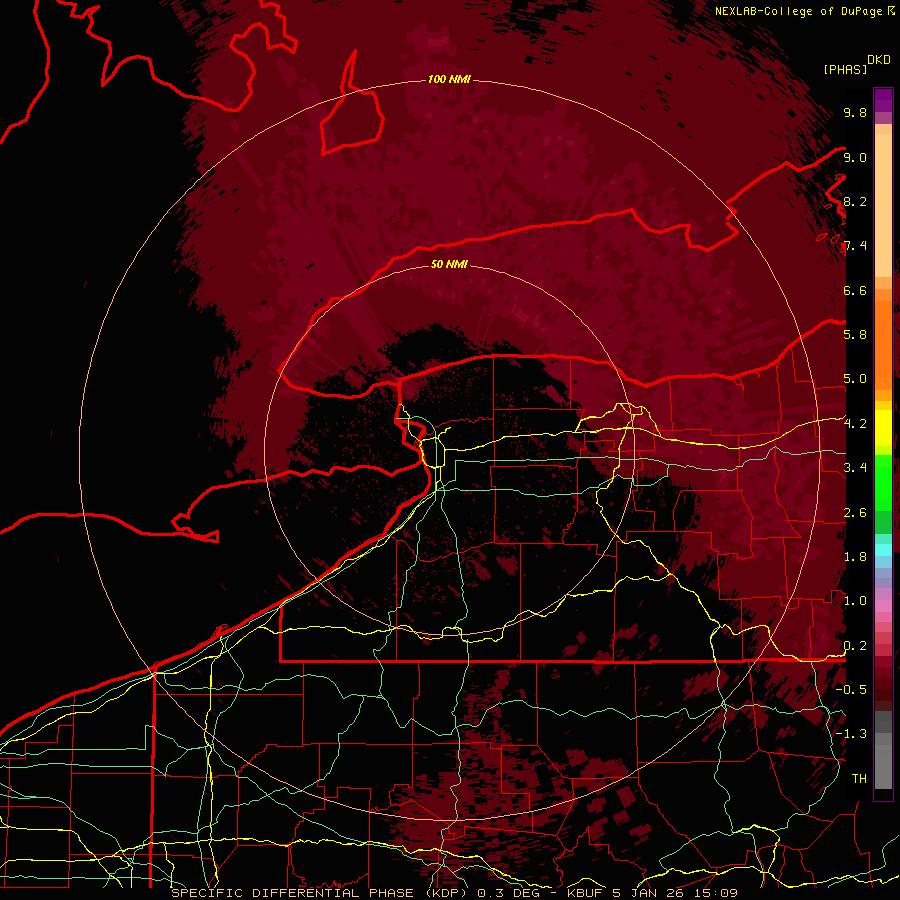Click the 5.8 legend value
Screen dimensions: 900x900
point(855,335)
